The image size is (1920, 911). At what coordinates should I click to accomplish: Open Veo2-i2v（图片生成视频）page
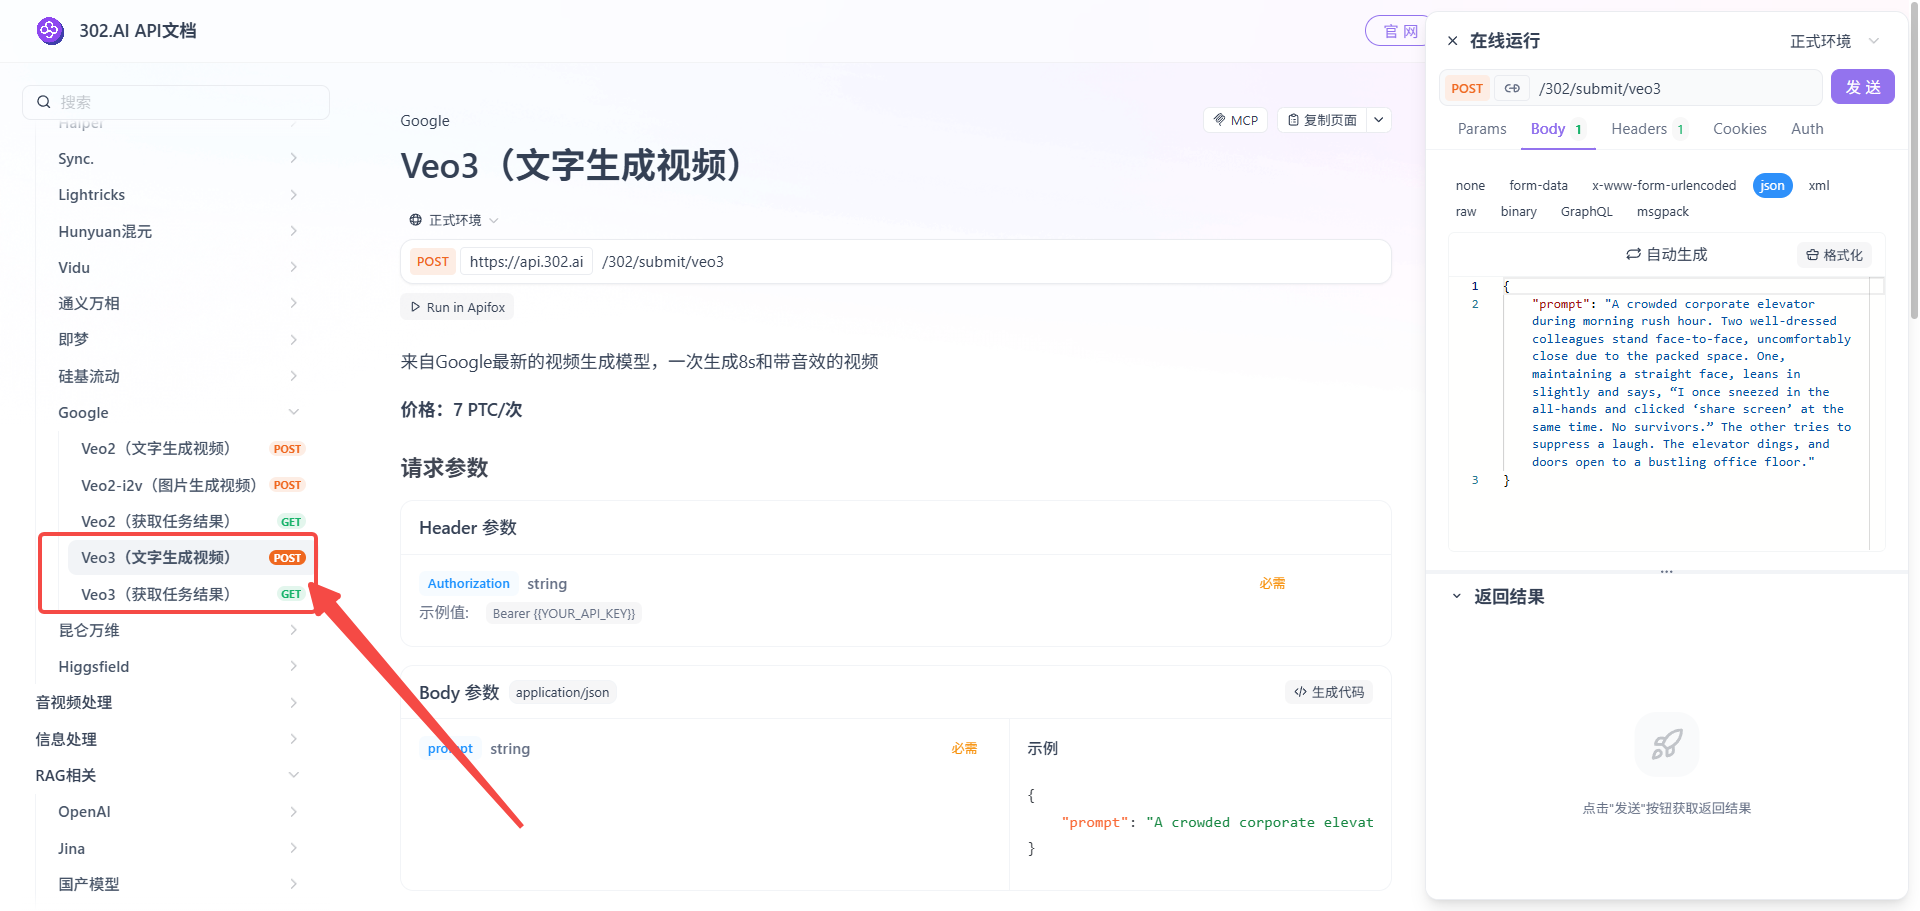[x=190, y=485]
